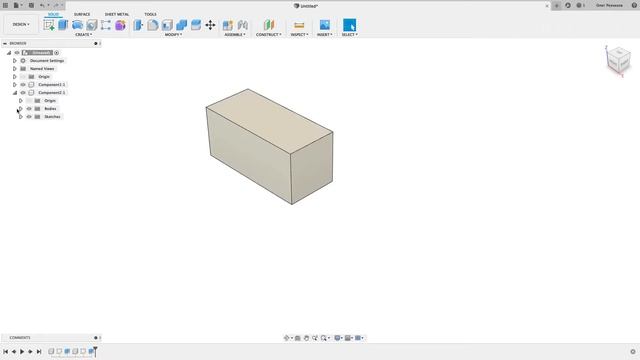Viewport: 640px width, 360px height.
Task: Open Display Settings in navigation bar
Action: 338,338
